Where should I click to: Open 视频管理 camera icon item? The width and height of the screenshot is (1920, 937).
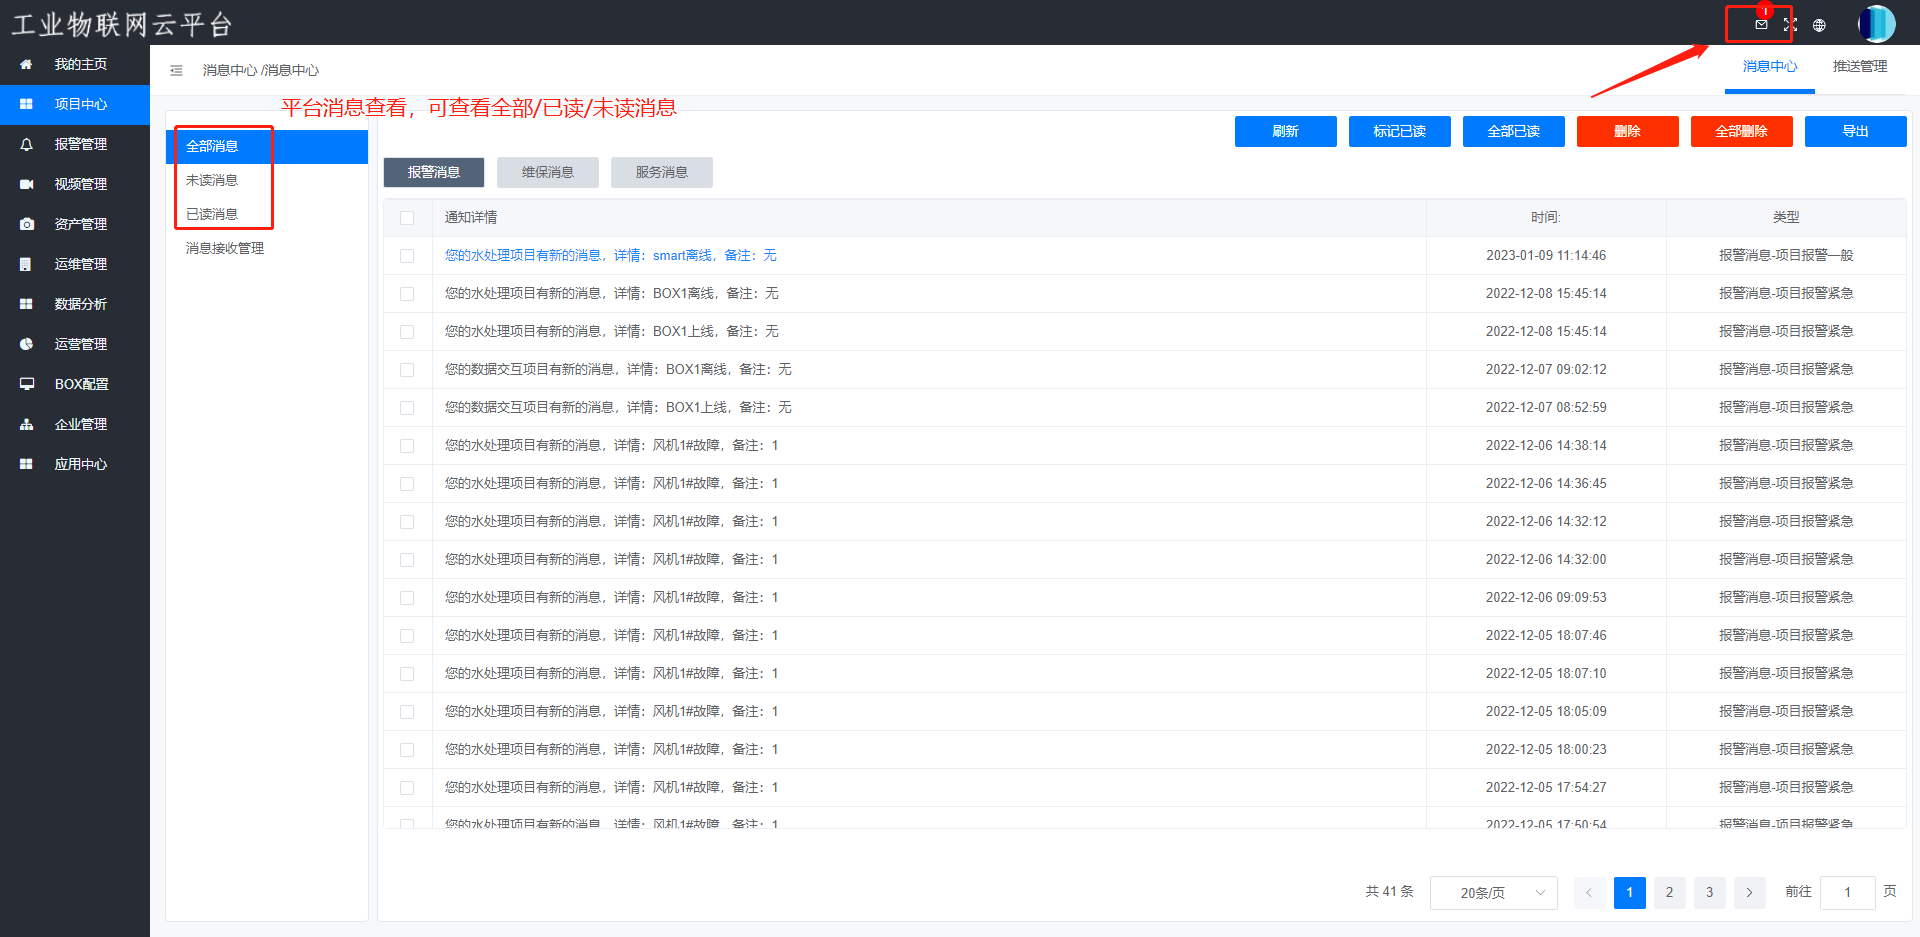click(x=27, y=184)
